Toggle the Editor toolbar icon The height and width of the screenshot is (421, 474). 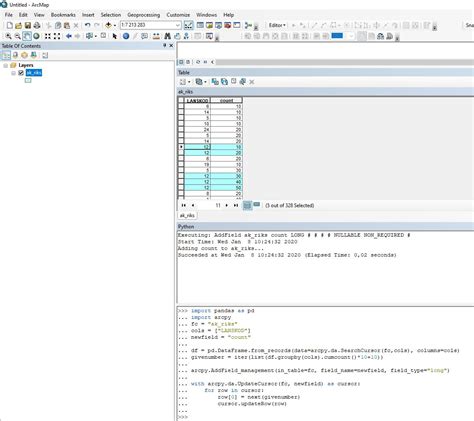[188, 25]
